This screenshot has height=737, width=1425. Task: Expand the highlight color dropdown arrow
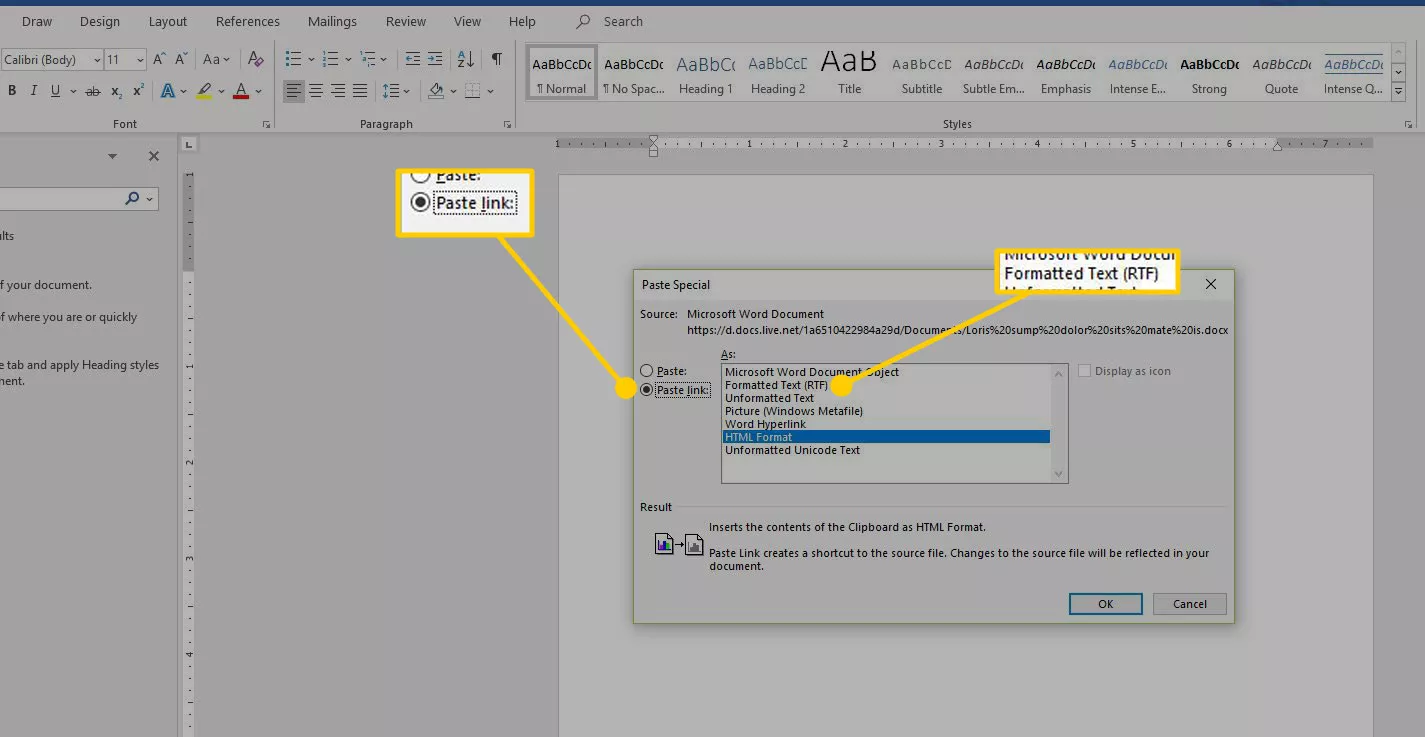[221, 91]
